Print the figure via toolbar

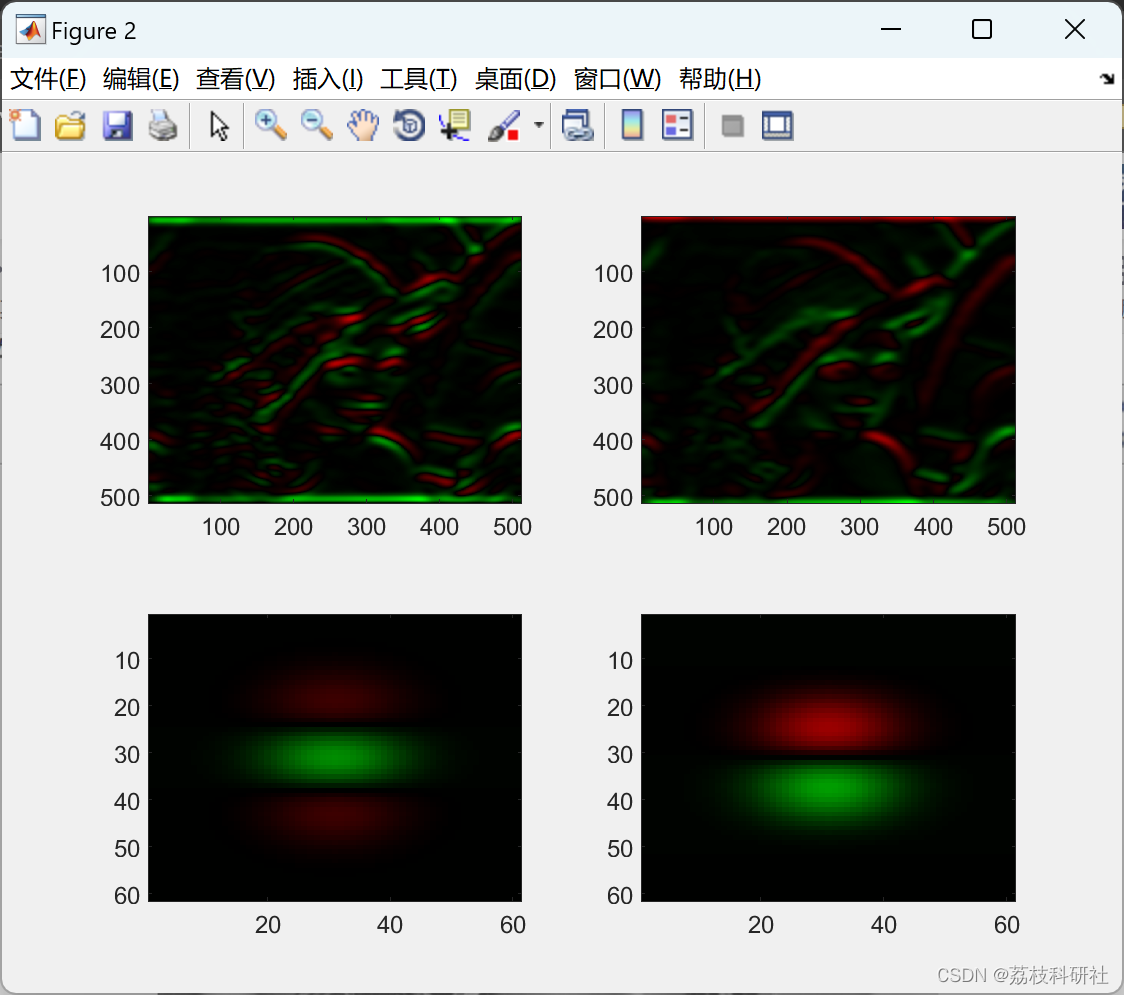[x=163, y=125]
